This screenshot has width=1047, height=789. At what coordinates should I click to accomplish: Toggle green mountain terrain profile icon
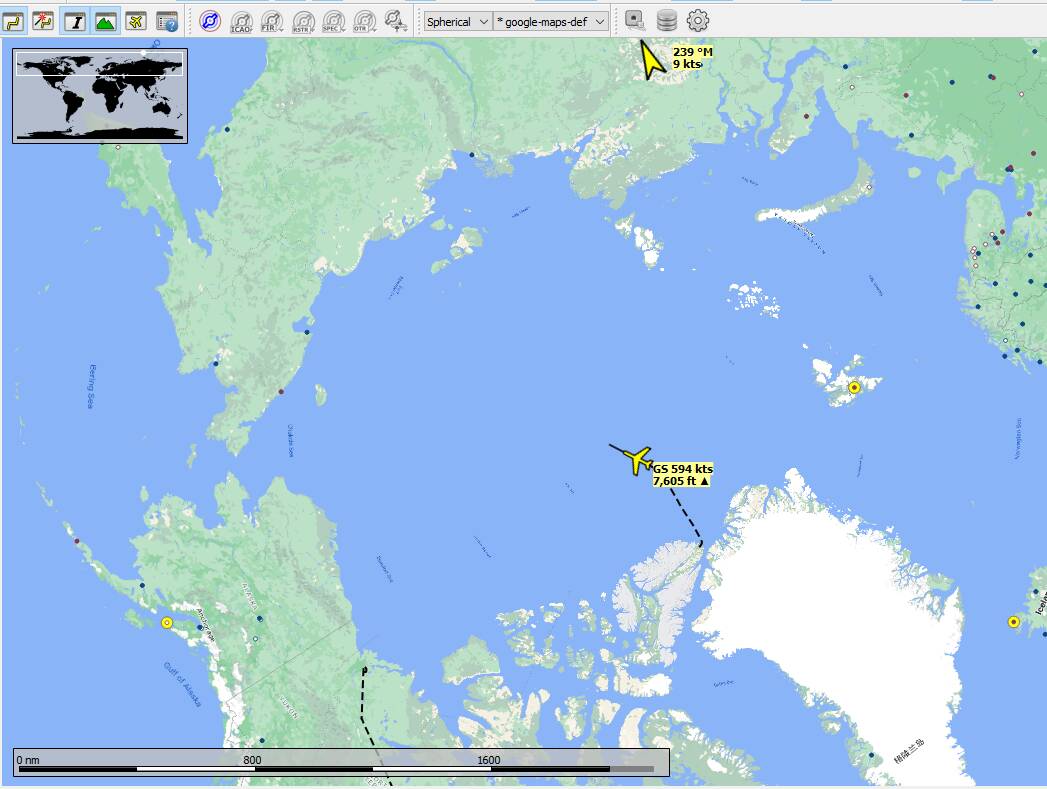pos(105,21)
